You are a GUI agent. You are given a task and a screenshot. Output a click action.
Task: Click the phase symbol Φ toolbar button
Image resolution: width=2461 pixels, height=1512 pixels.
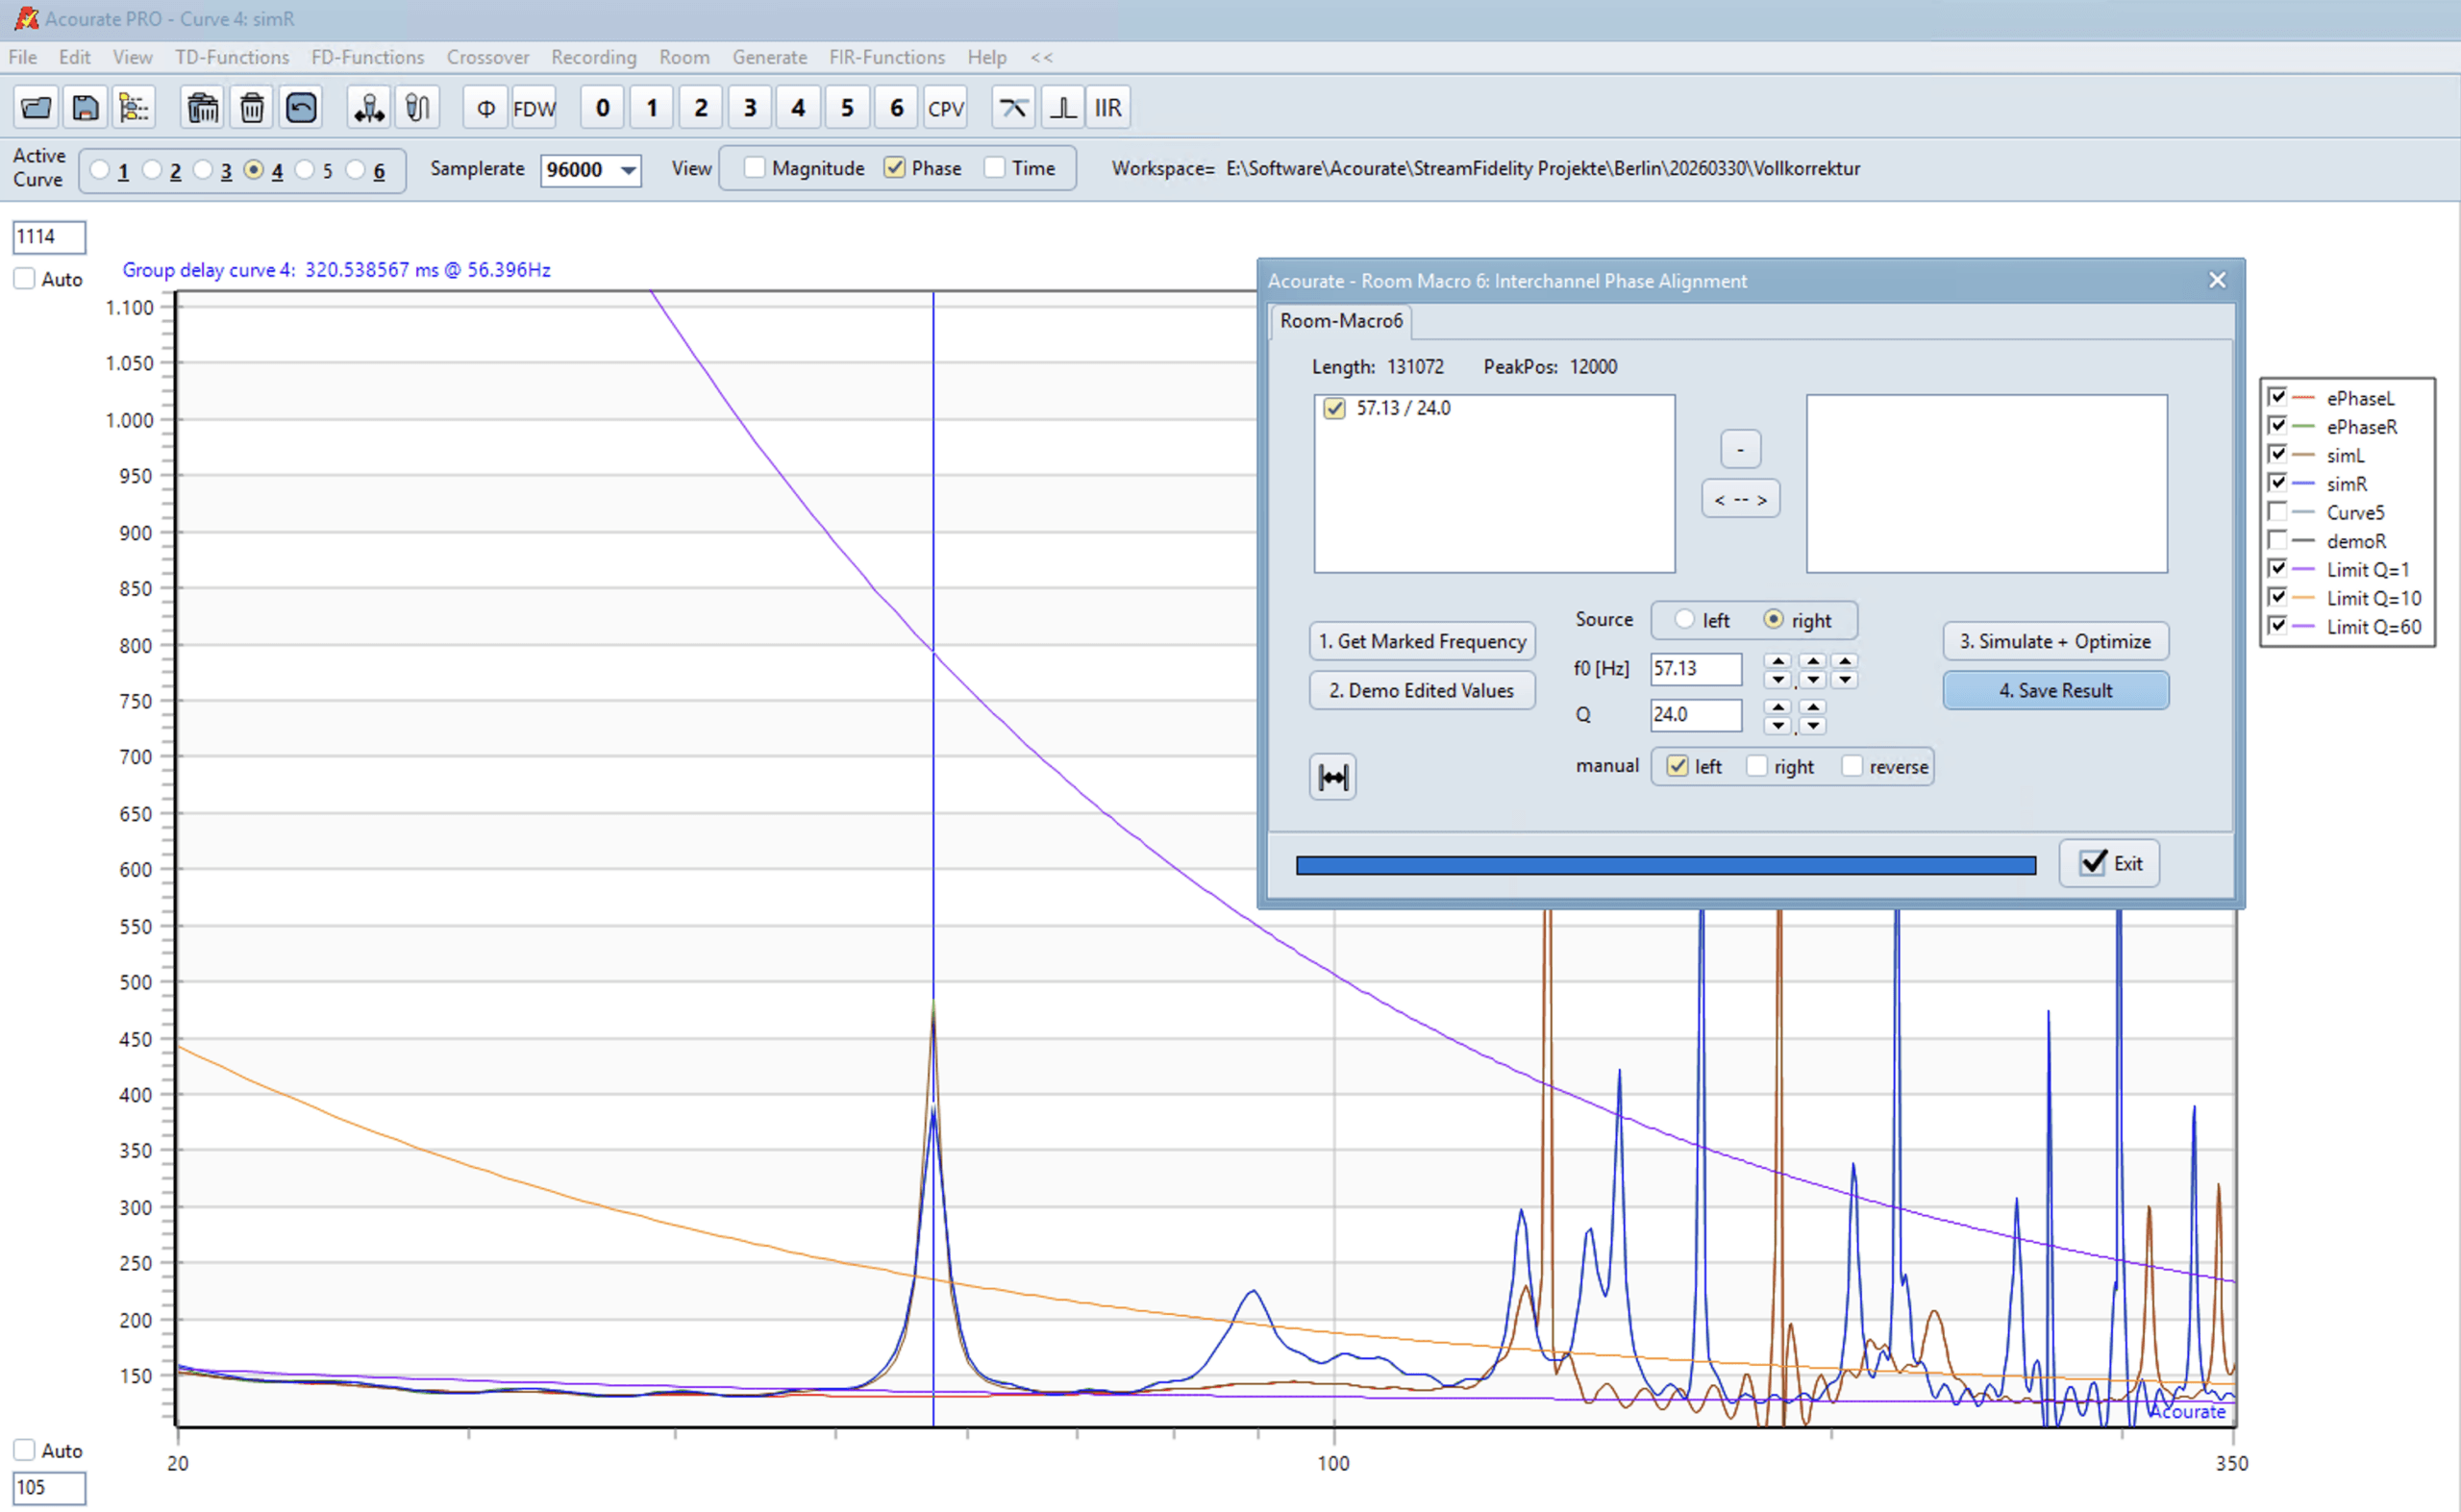[486, 108]
